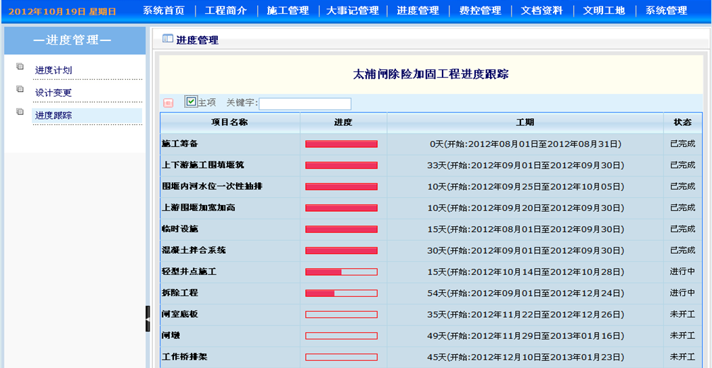Go to the 费控管理 menu

[480, 11]
